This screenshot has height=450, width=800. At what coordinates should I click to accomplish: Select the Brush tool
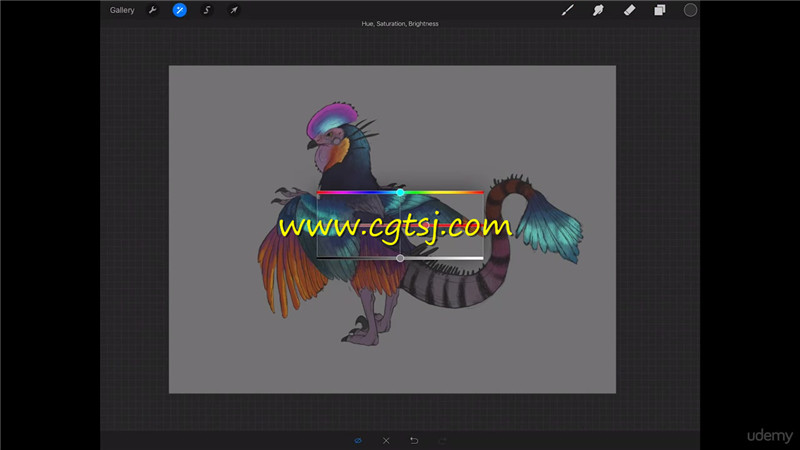(x=567, y=10)
